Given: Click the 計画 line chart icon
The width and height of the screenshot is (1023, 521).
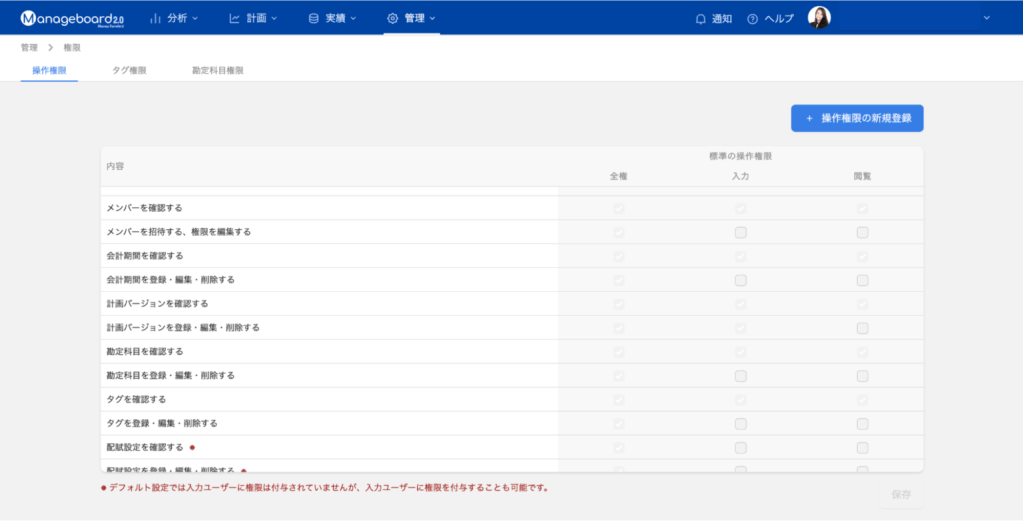Looking at the screenshot, I should pyautogui.click(x=234, y=18).
